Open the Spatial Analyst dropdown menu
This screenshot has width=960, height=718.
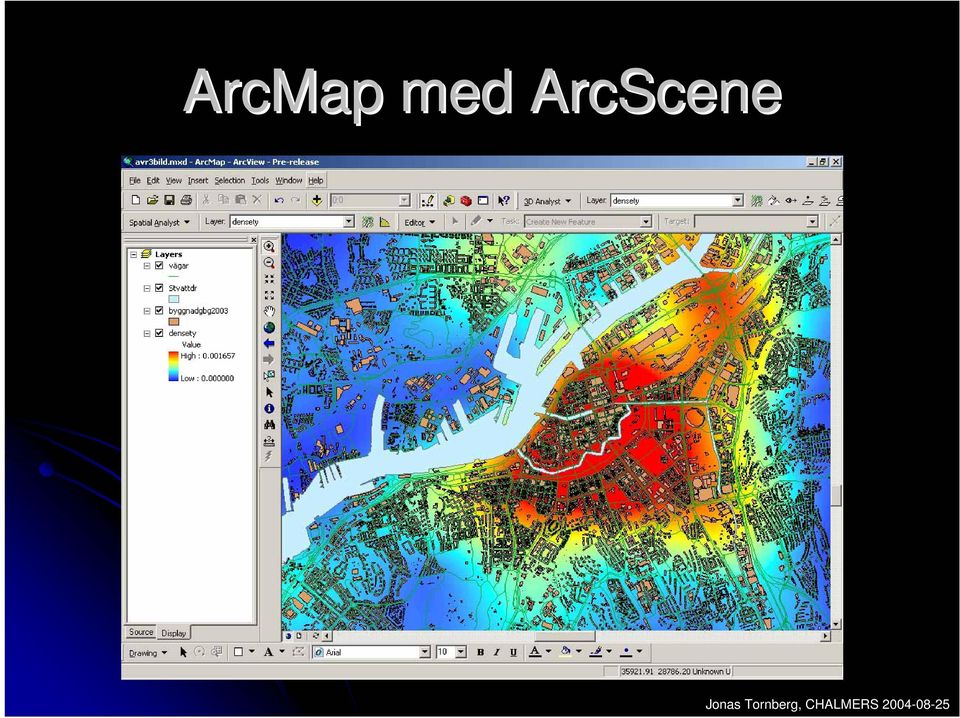click(x=159, y=222)
